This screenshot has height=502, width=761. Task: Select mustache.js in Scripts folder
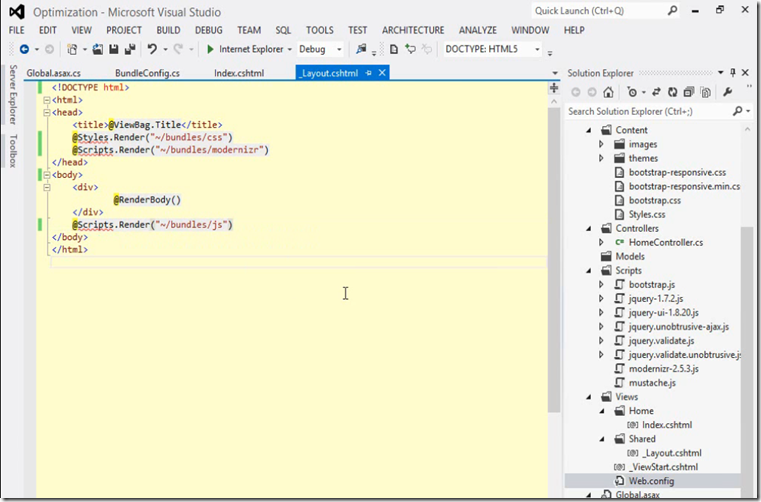652,383
